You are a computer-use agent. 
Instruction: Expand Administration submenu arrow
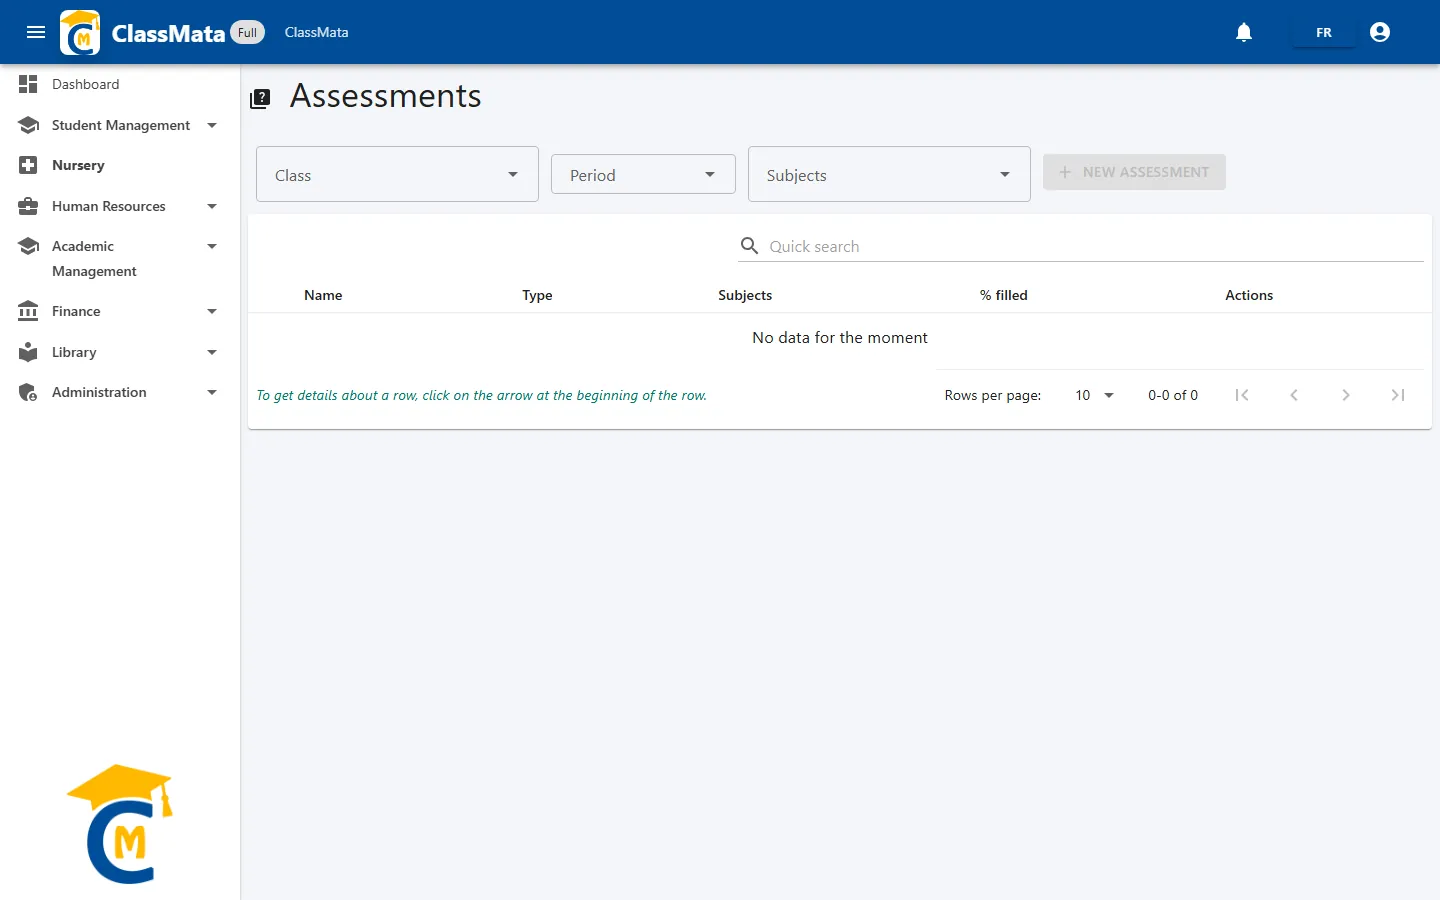(x=212, y=392)
